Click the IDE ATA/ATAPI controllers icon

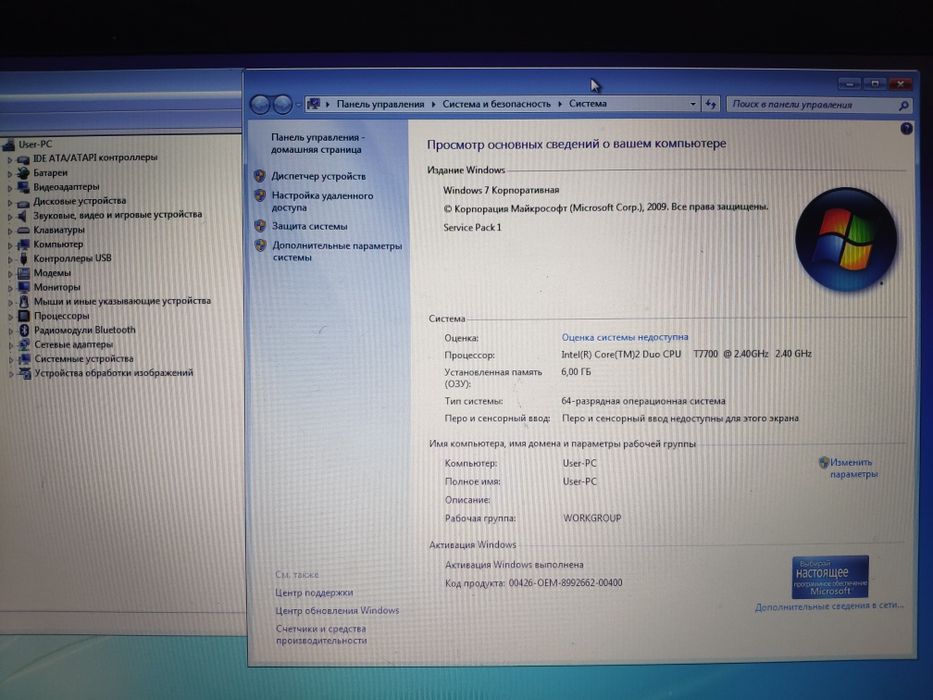23,159
